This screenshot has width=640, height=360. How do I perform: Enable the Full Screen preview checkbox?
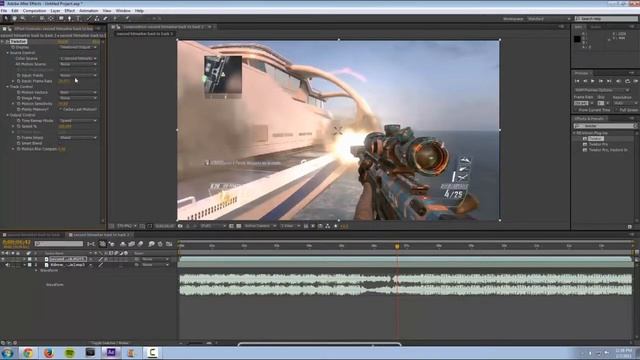[x=617, y=110]
